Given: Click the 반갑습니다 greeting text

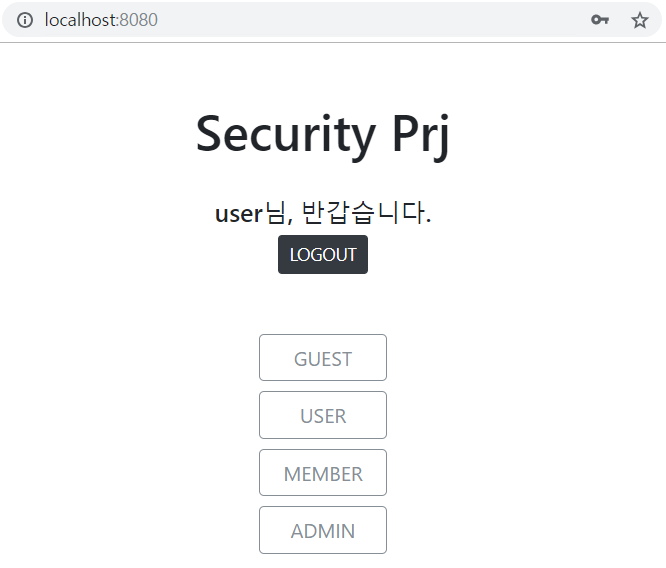Looking at the screenshot, I should pyautogui.click(x=366, y=212).
